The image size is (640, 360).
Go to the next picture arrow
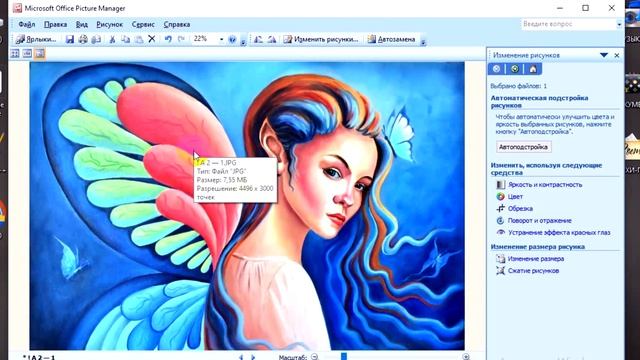[253, 357]
